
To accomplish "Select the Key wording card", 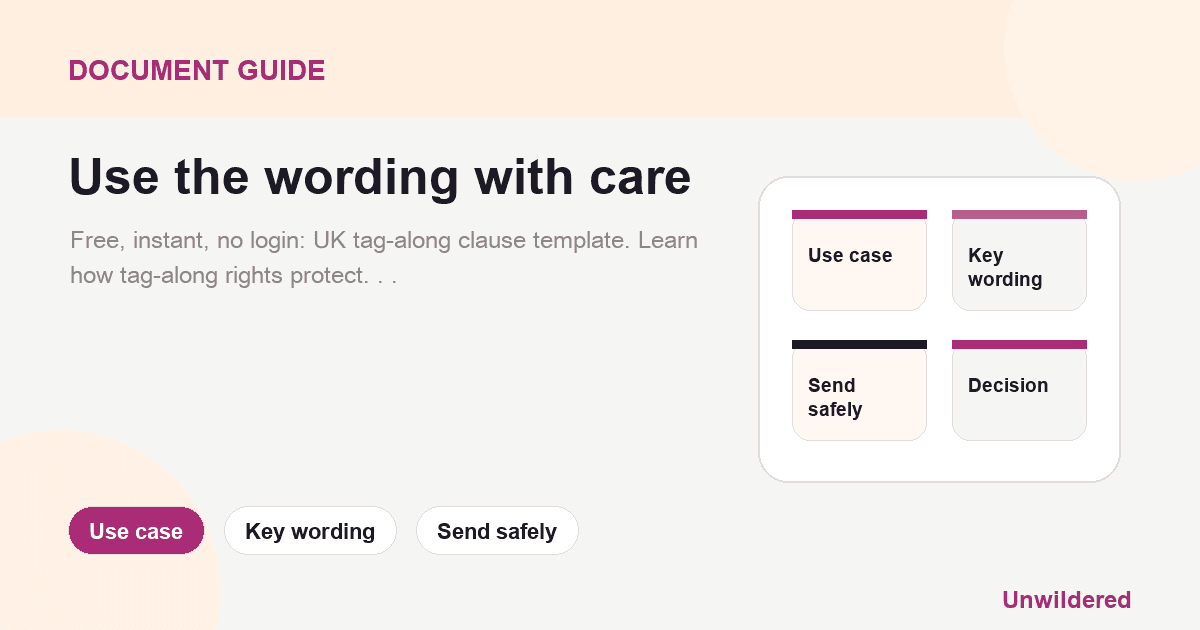I will tap(1019, 260).
